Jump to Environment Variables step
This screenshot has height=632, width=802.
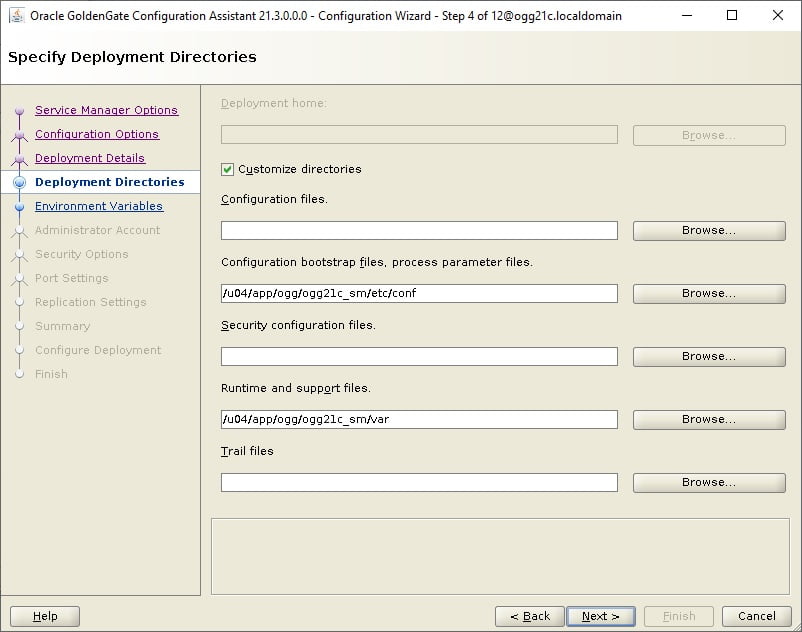(99, 206)
